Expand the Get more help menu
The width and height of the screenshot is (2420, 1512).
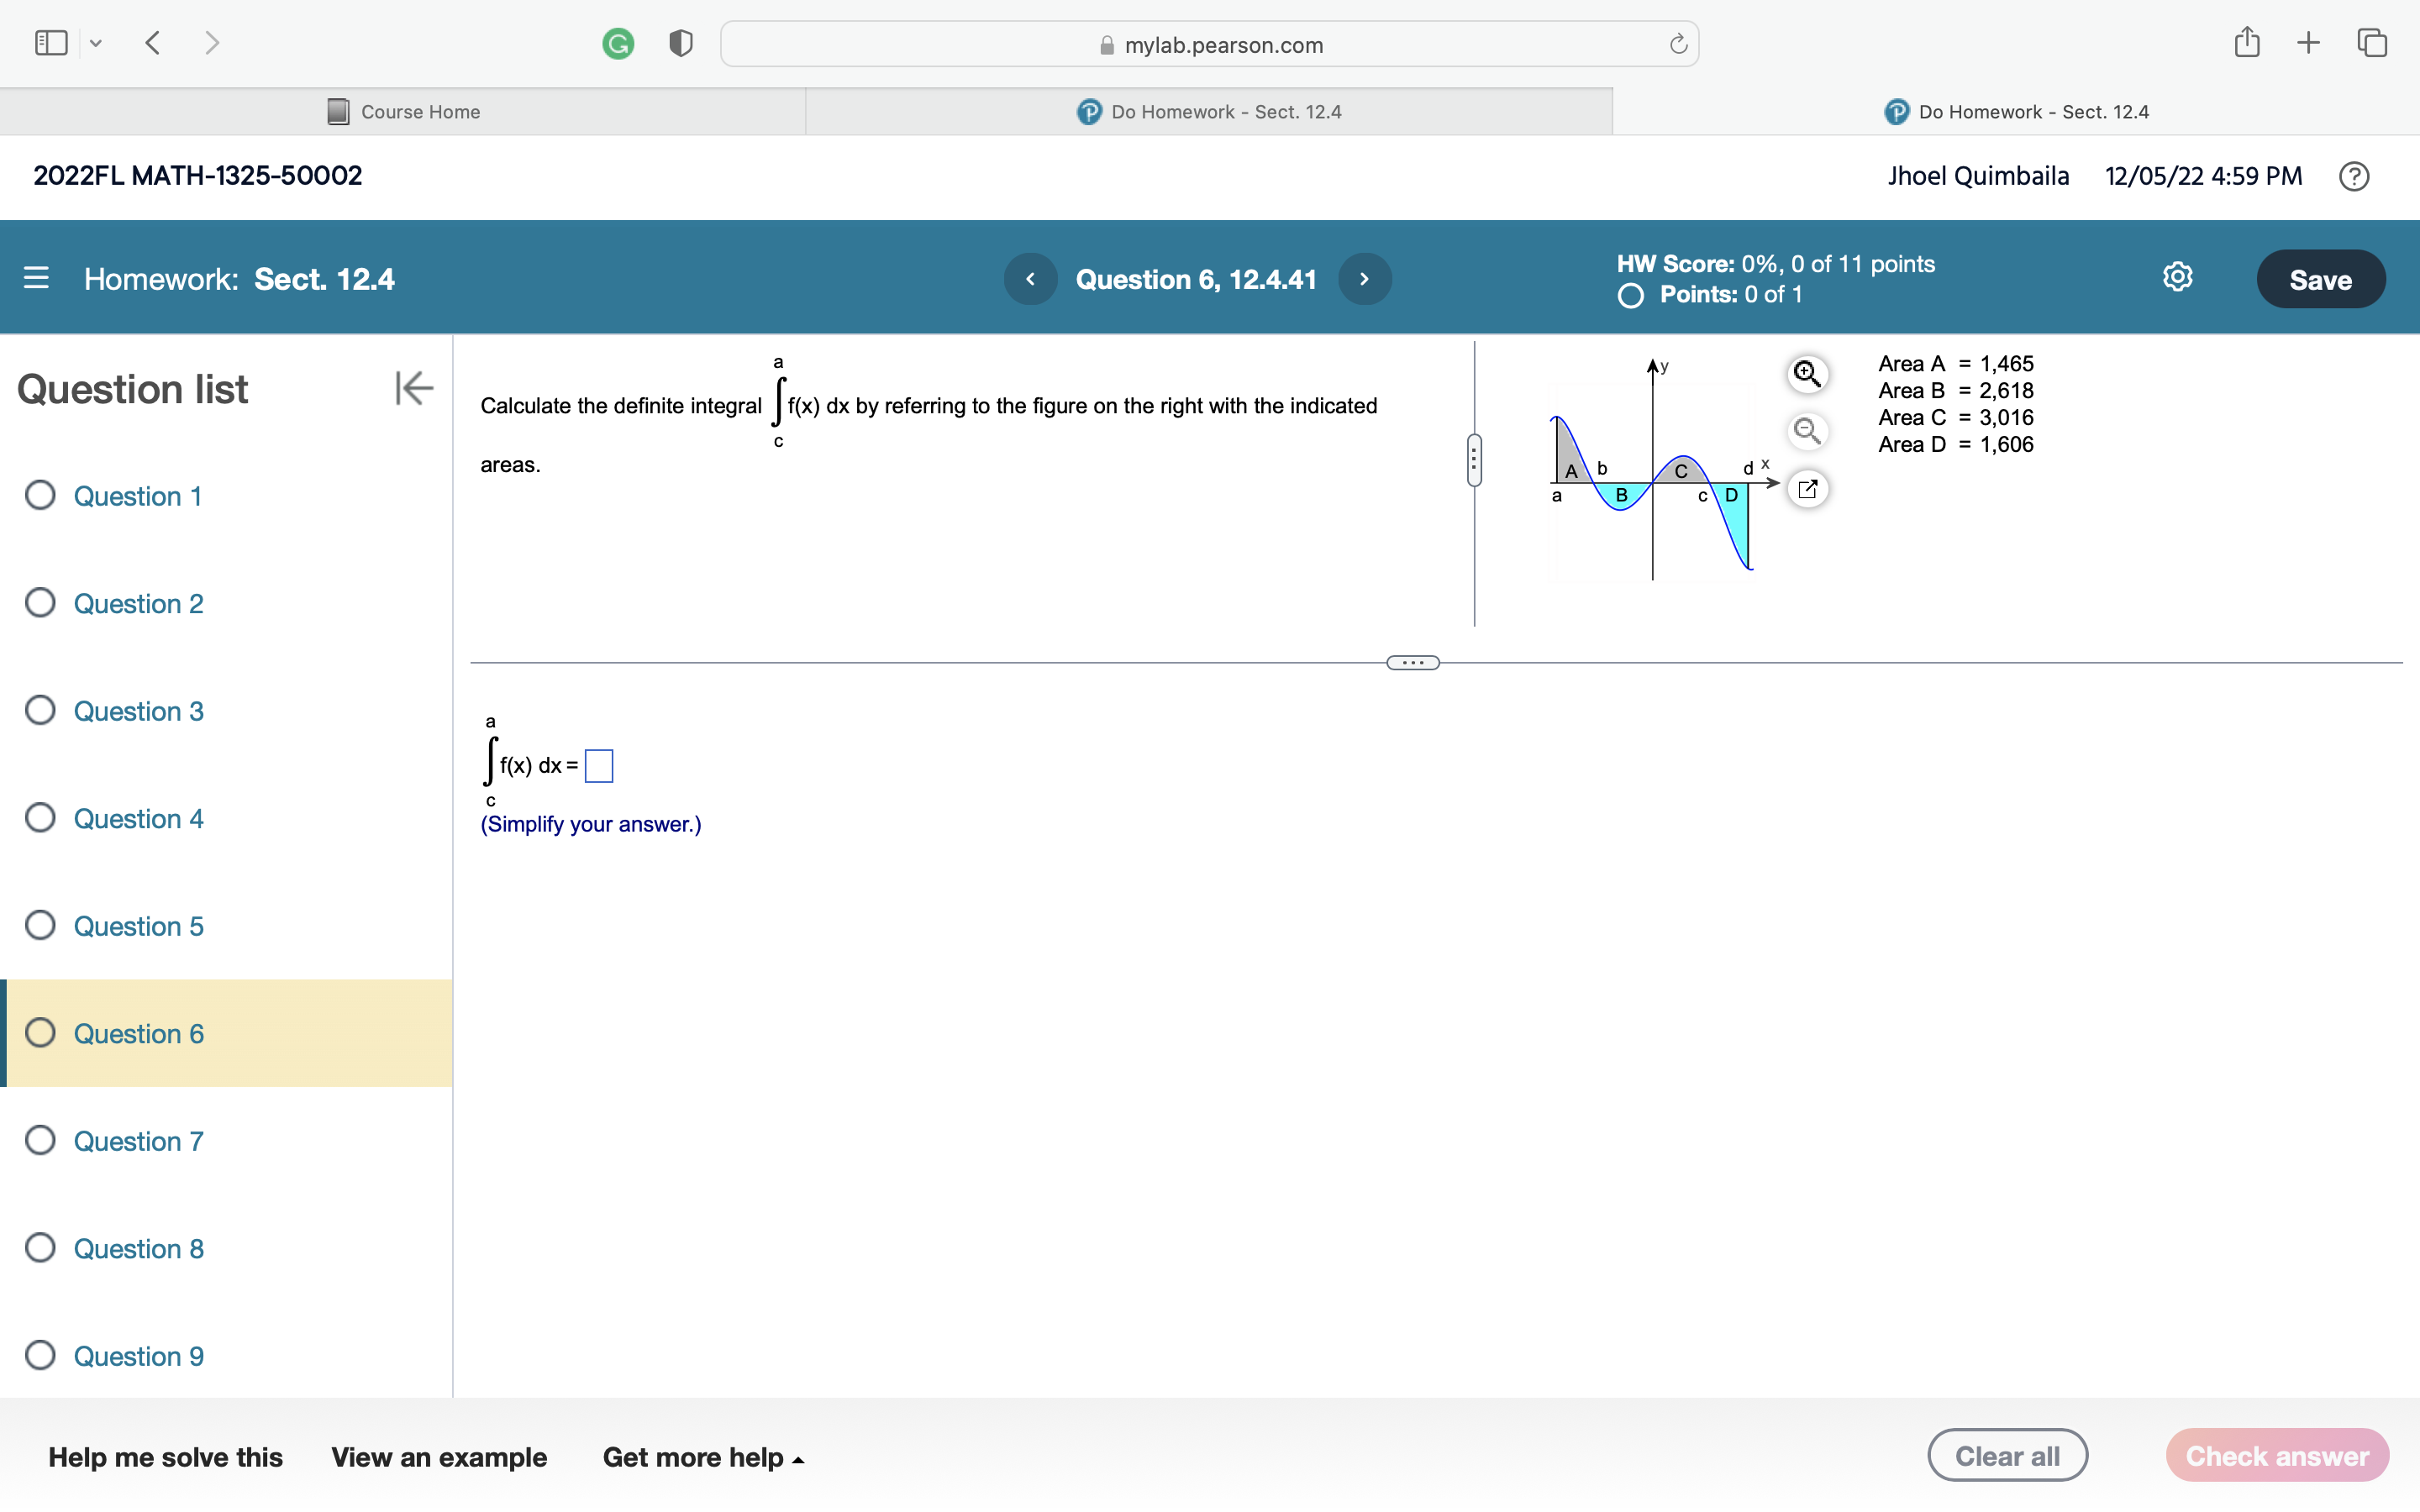click(x=703, y=1457)
